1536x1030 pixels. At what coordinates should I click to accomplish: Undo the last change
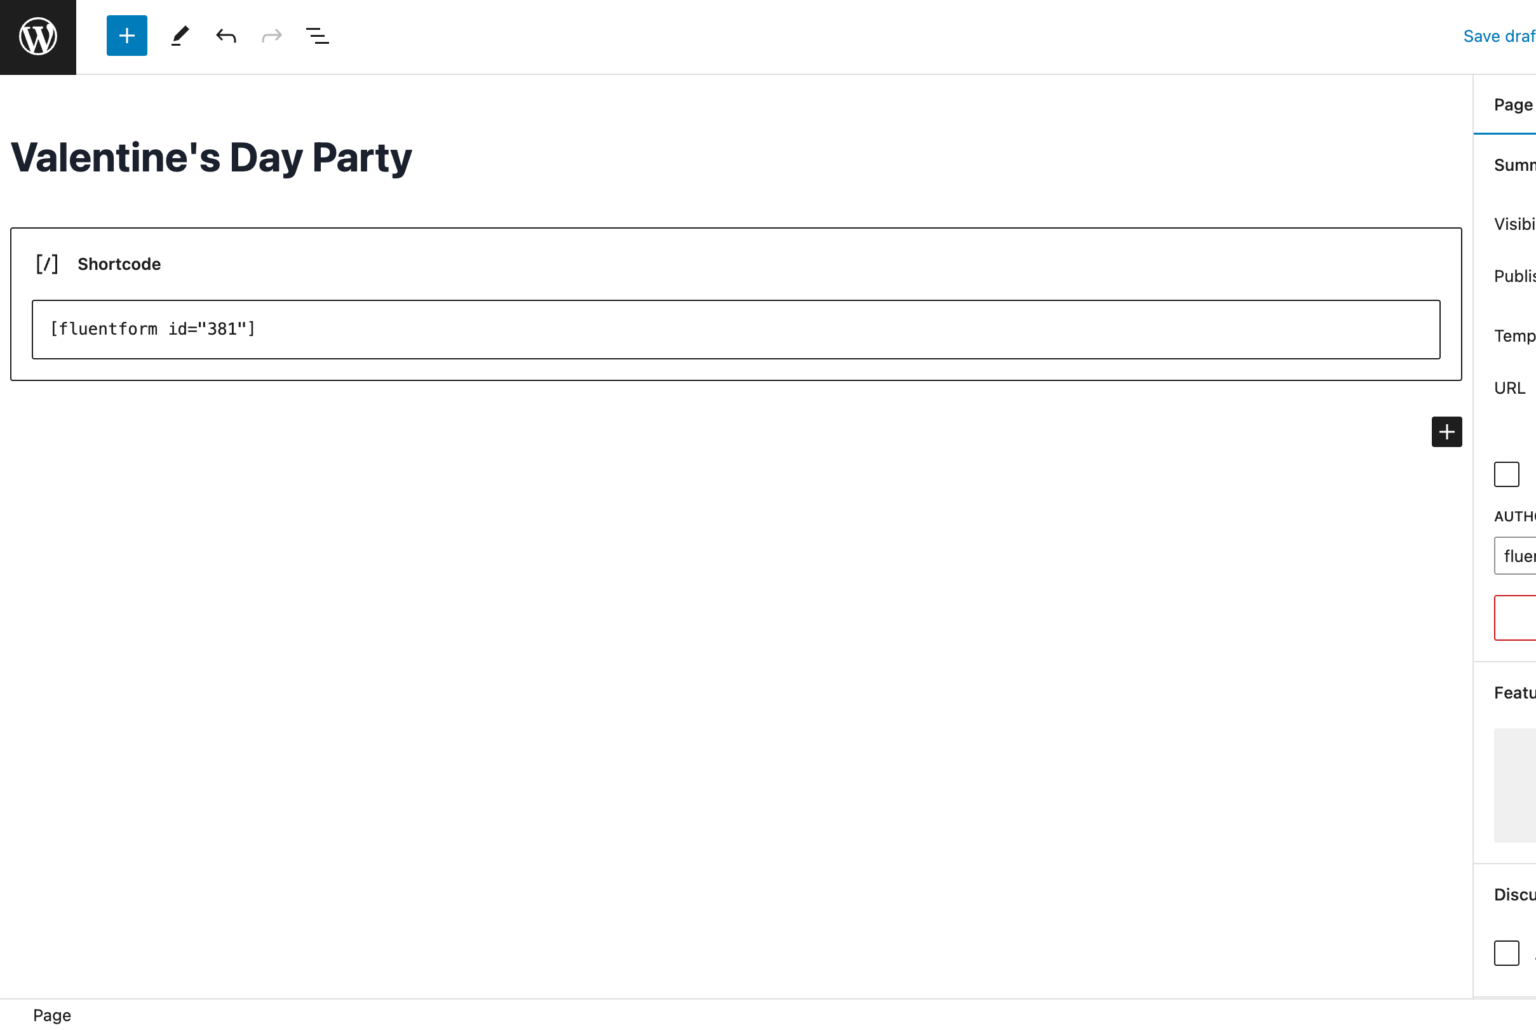[226, 35]
